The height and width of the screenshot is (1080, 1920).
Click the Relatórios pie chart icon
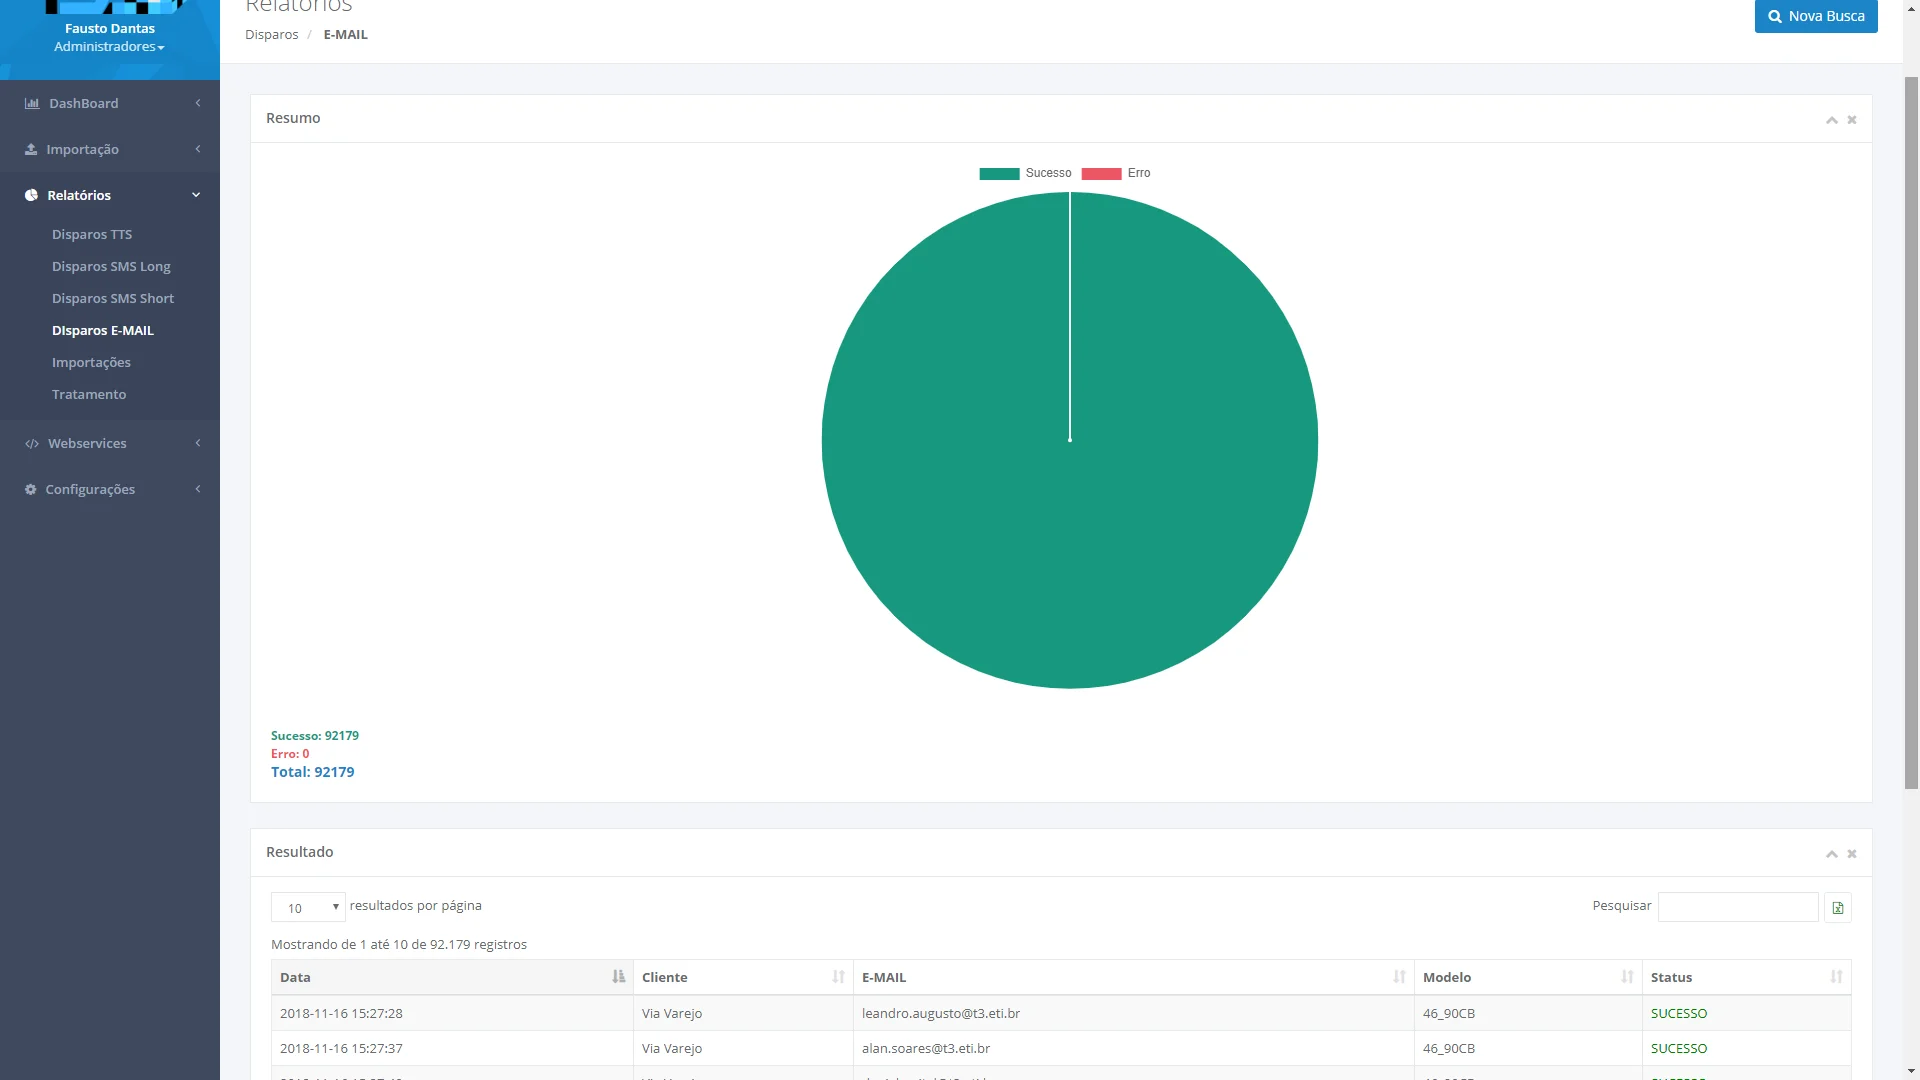(x=31, y=196)
